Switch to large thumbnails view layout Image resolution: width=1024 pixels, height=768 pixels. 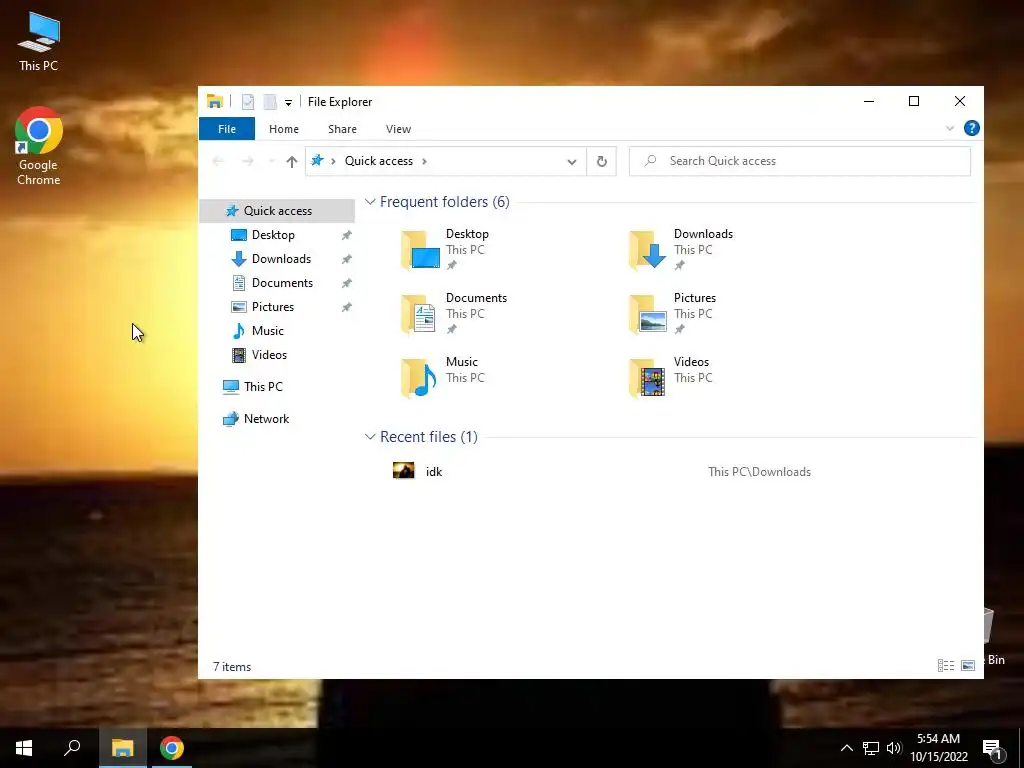click(968, 665)
